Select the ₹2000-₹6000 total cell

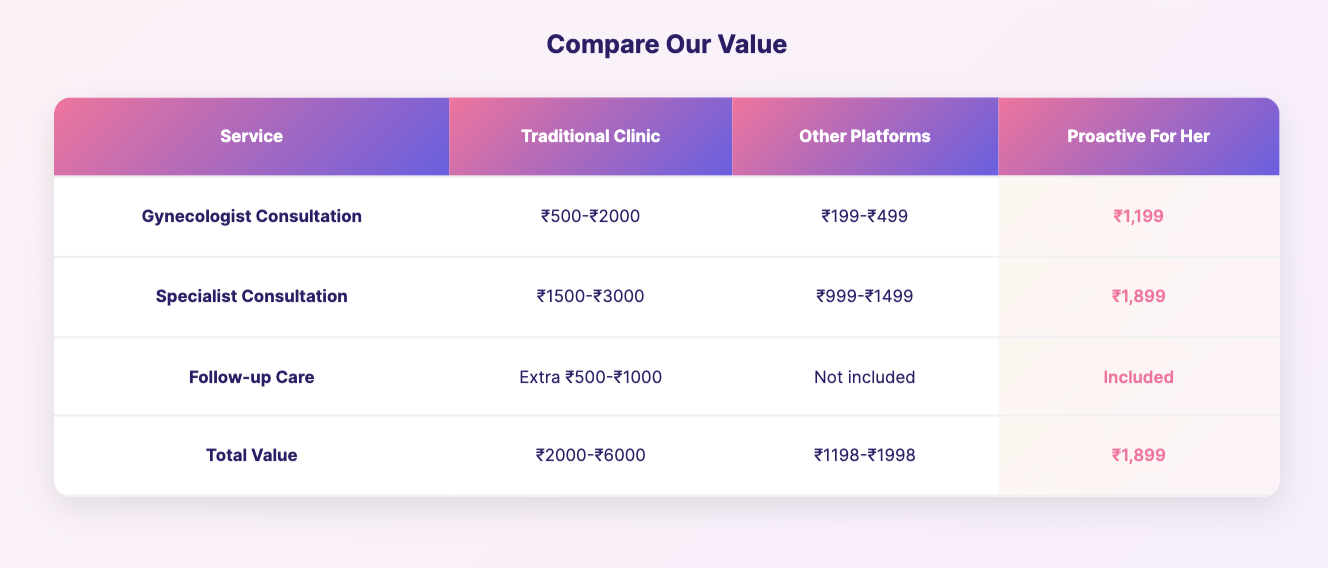[591, 455]
